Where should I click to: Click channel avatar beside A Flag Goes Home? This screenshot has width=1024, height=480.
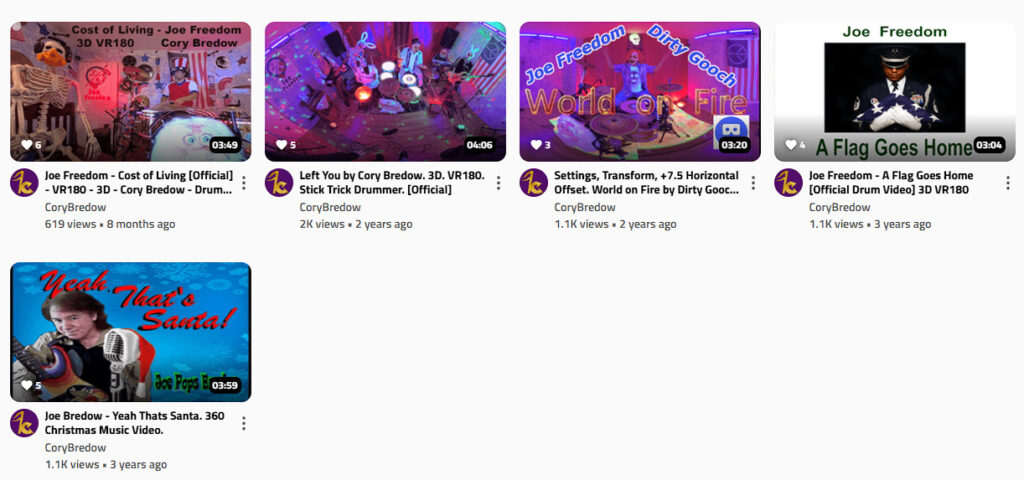pos(788,182)
